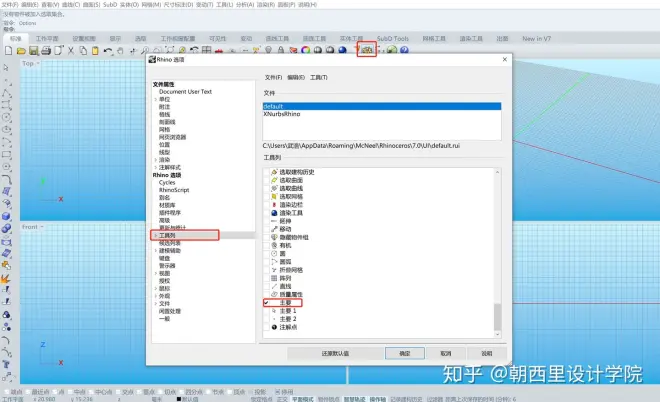Click the Cut scissors icon
The image size is (660, 402).
pos(71,51)
